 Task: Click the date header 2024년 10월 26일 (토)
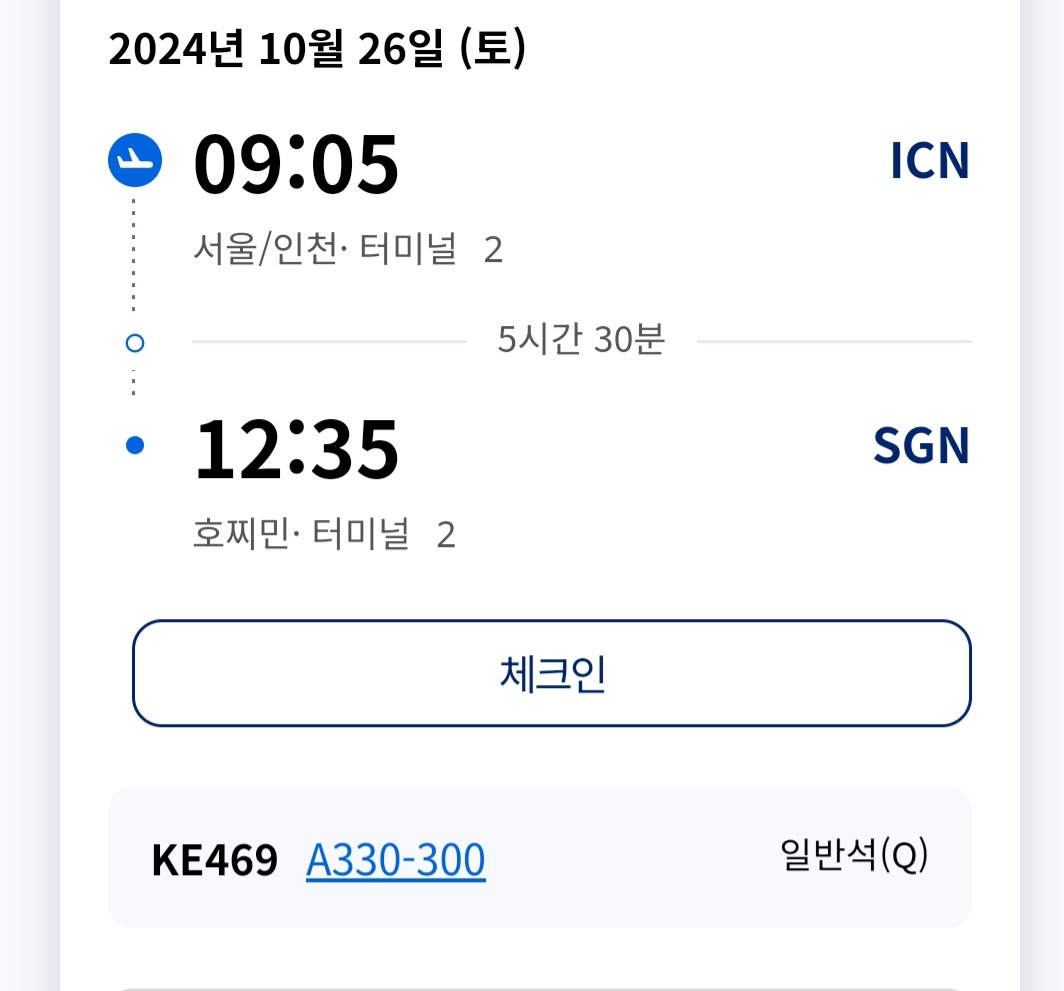pos(317,49)
